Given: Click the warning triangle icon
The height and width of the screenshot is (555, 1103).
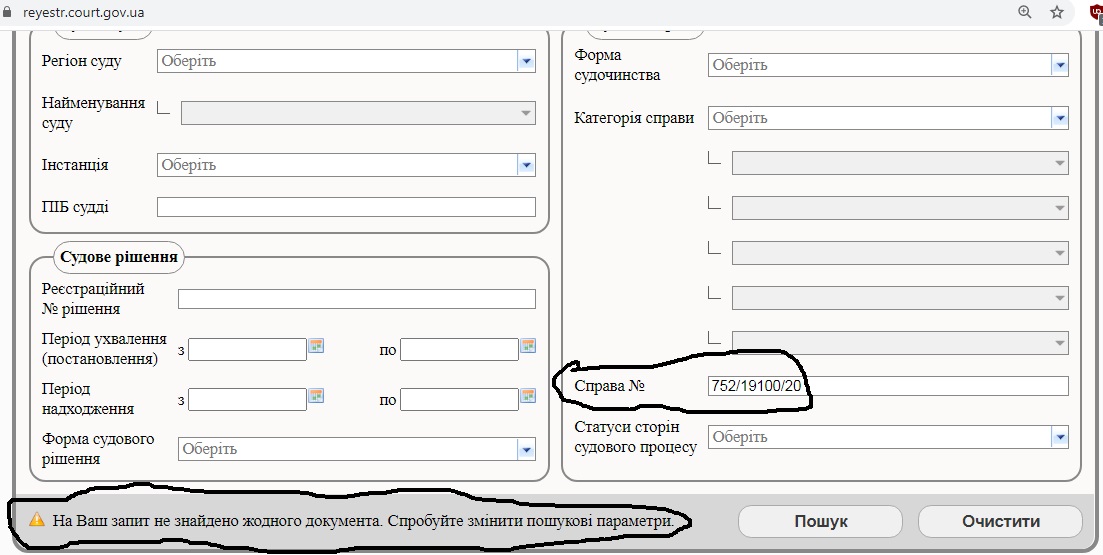Looking at the screenshot, I should click(37, 521).
